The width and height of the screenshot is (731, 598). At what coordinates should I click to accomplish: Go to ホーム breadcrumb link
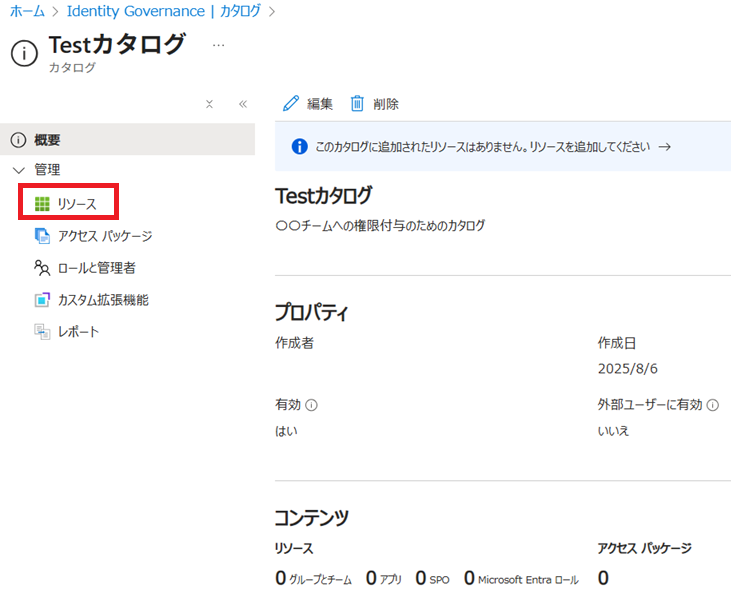click(x=27, y=12)
